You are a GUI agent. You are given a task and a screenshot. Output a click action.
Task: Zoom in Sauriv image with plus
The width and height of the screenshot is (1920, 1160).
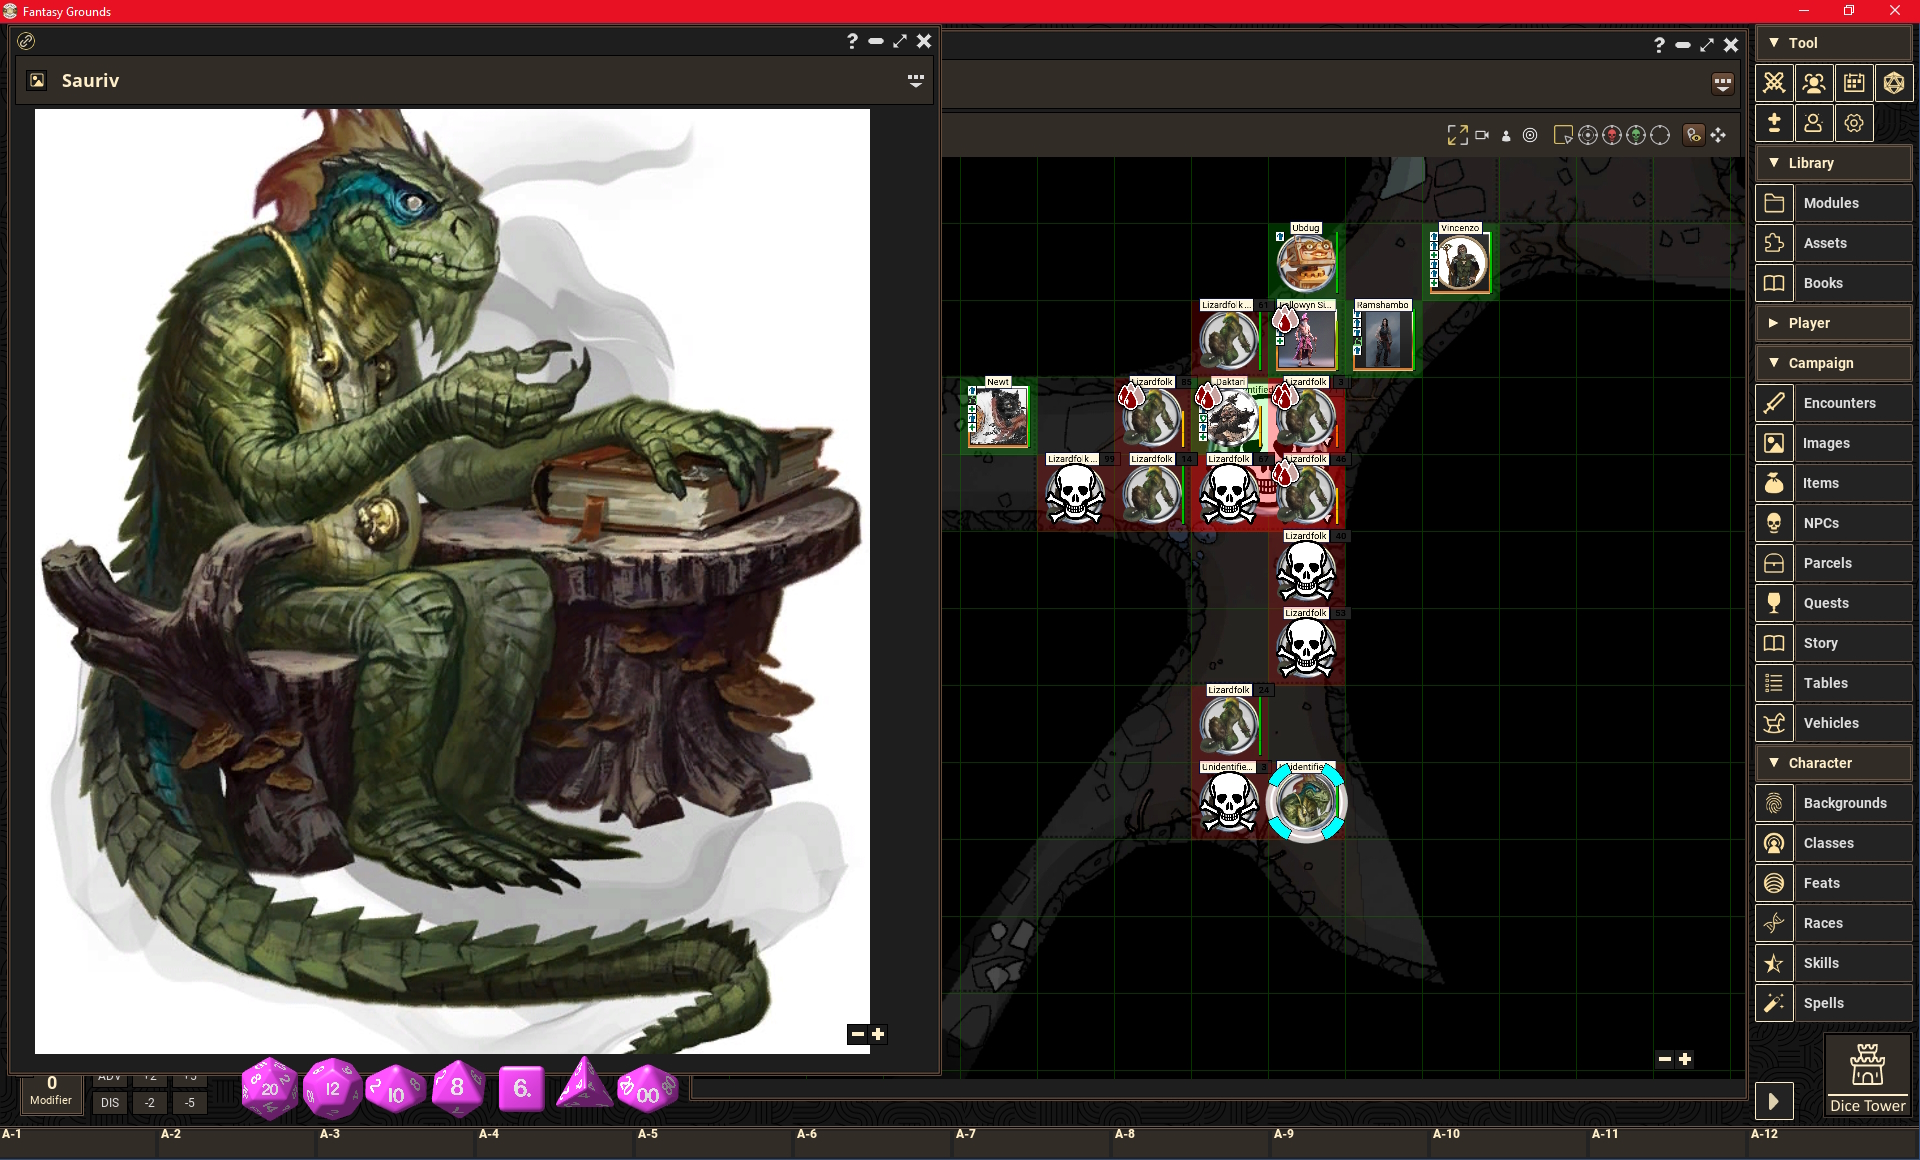pos(878,1034)
